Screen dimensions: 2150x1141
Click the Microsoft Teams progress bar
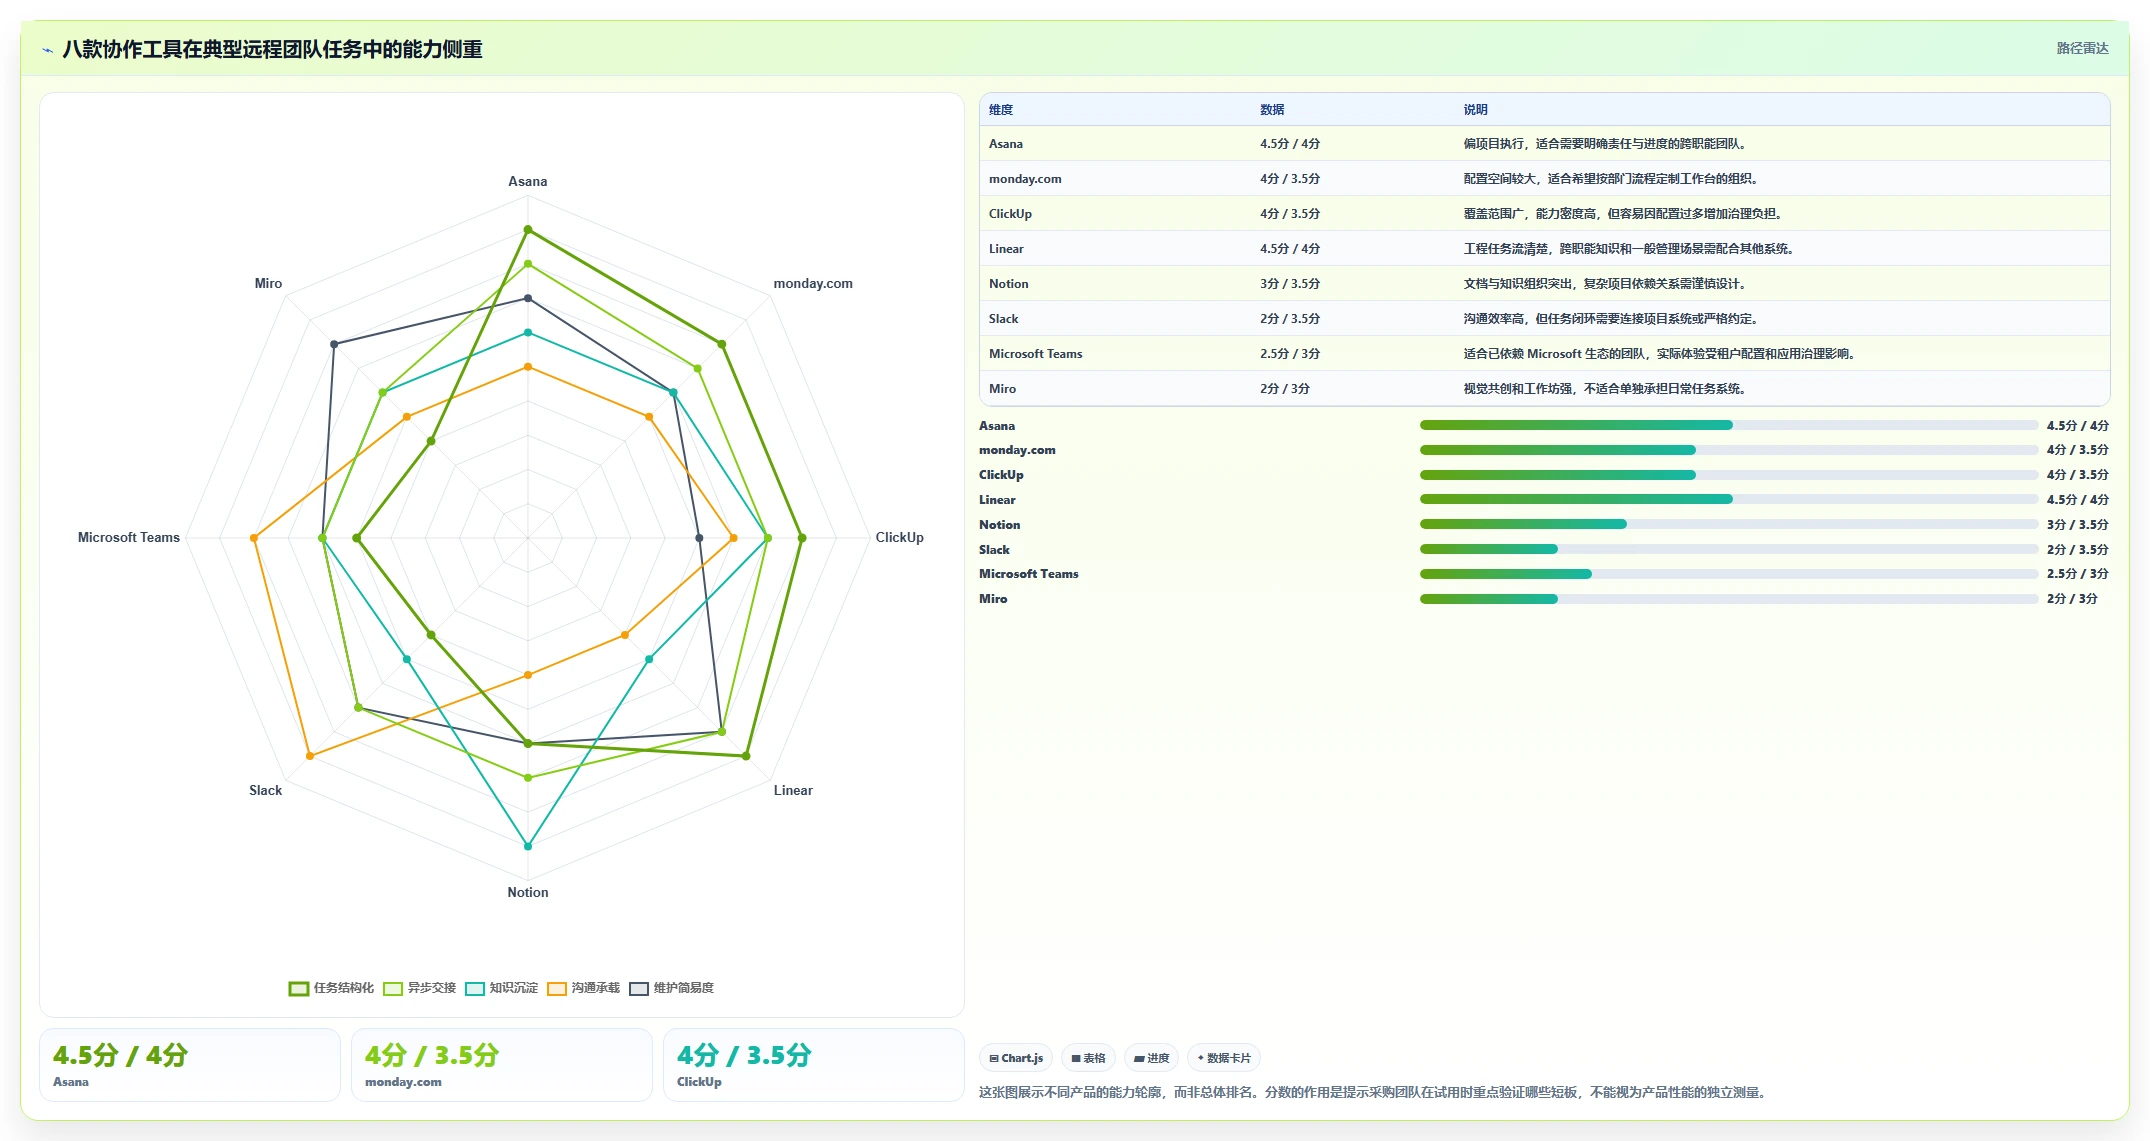(1728, 574)
